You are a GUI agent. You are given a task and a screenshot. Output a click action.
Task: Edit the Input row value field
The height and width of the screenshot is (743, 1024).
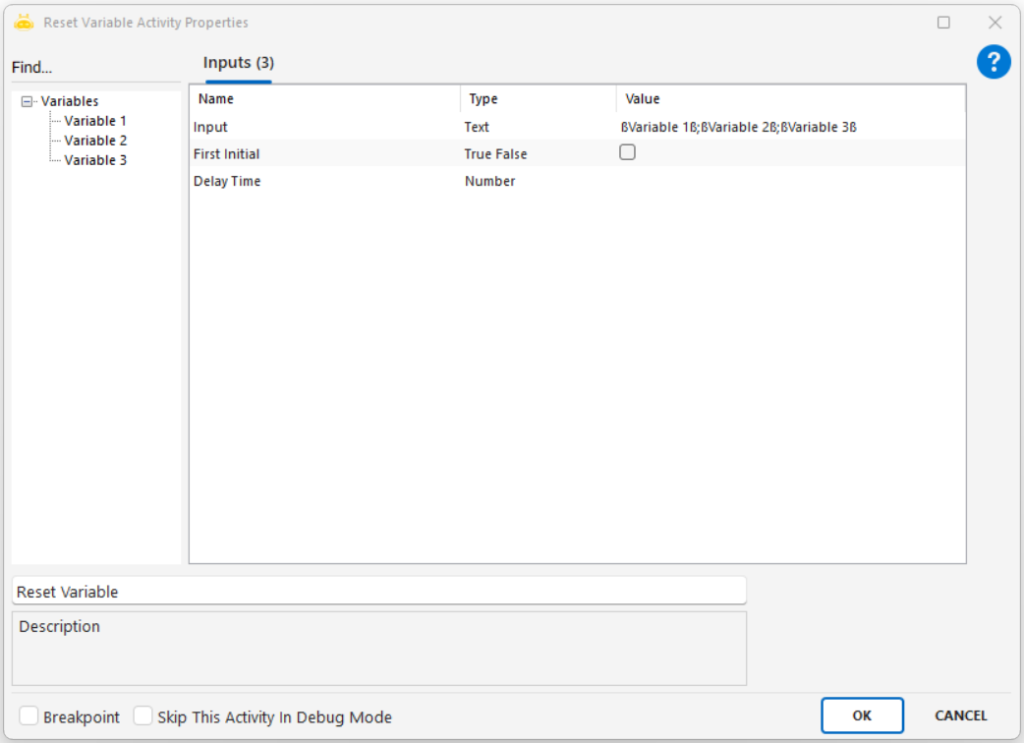pos(788,127)
